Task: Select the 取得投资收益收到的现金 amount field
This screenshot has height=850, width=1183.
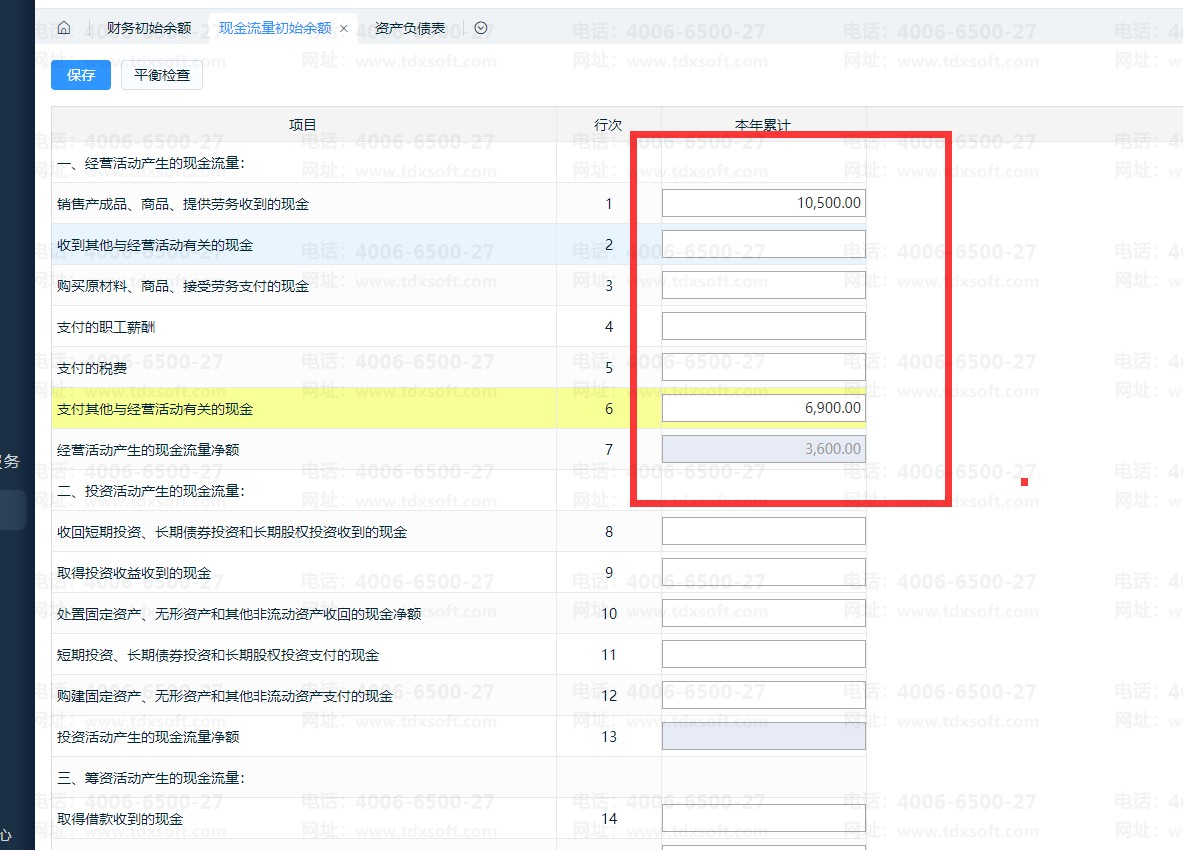Action: [x=763, y=572]
